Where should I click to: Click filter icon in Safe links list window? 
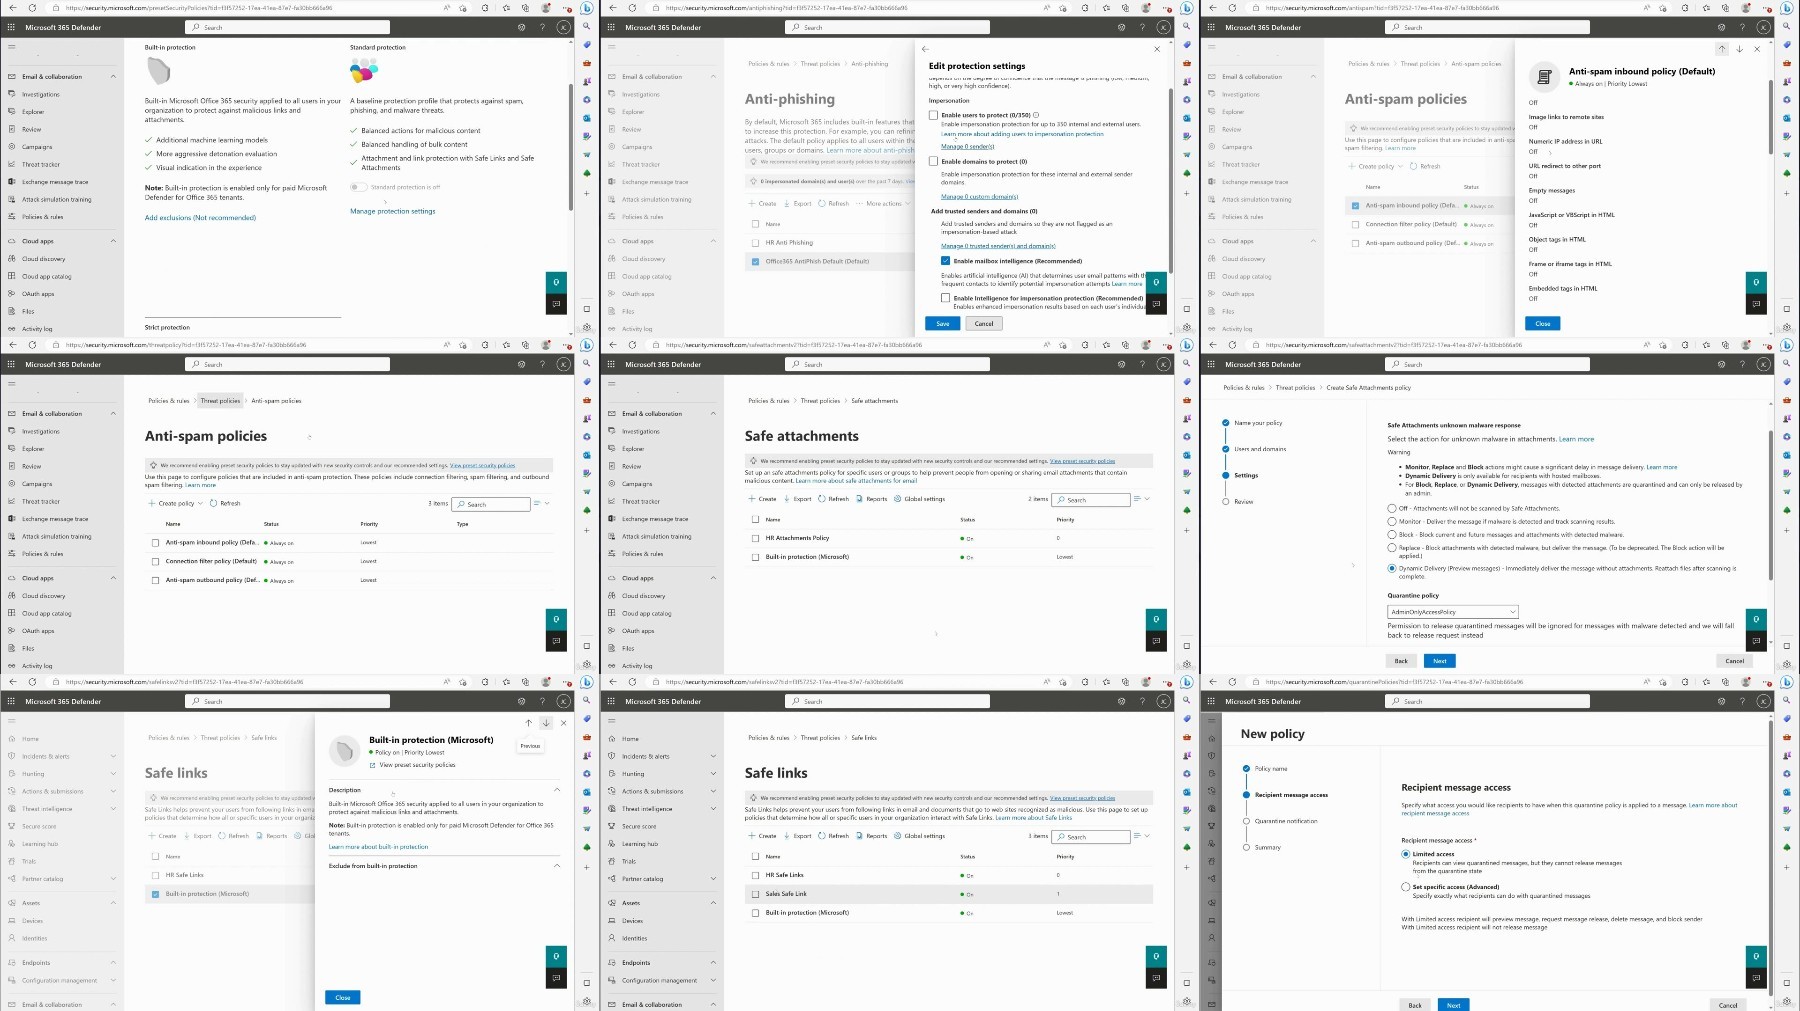tap(1137, 836)
